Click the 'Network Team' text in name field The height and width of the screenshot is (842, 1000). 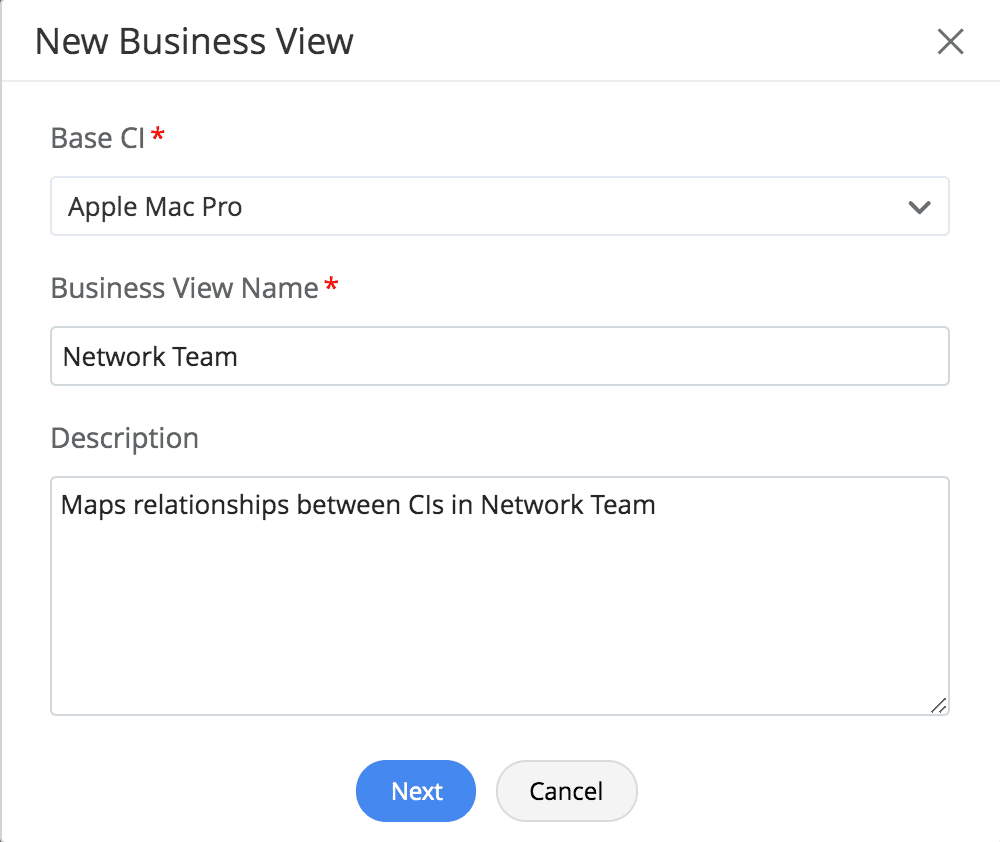[150, 357]
